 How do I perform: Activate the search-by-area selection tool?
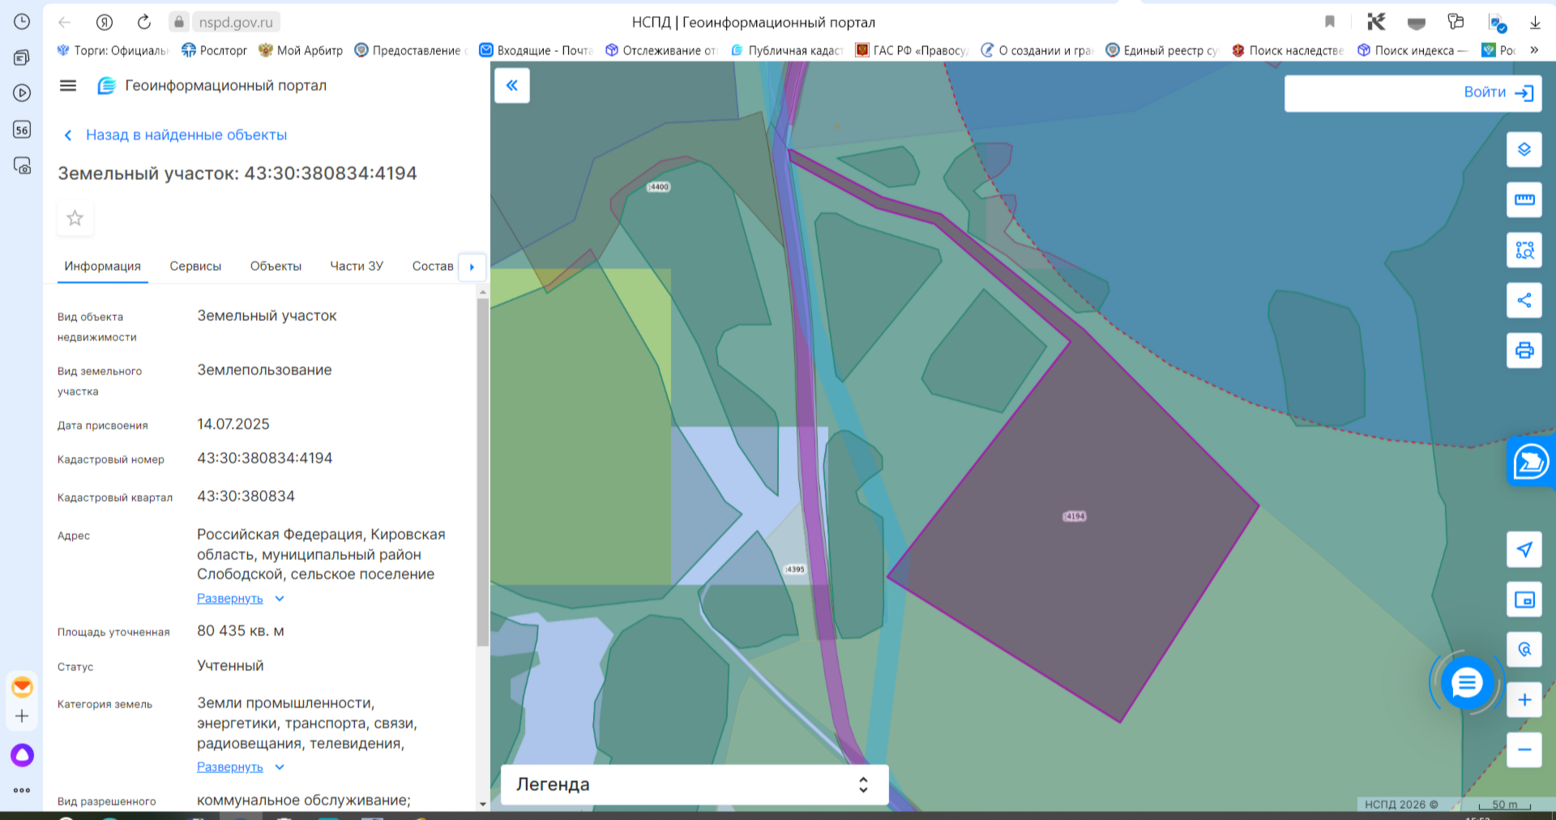[x=1524, y=250]
